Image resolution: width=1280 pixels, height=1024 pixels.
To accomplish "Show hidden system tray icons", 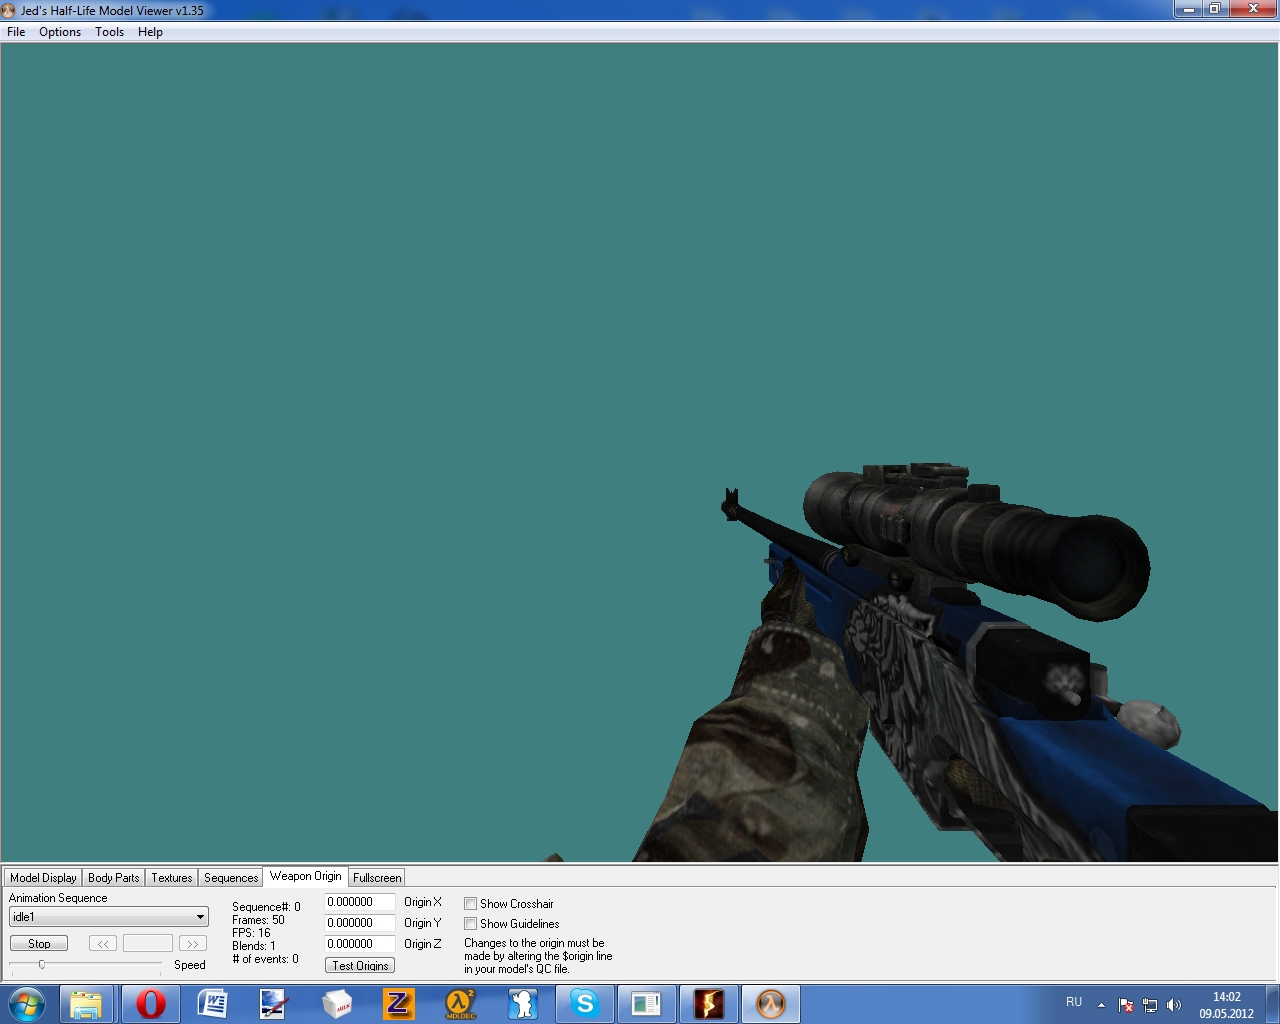I will pyautogui.click(x=1101, y=1005).
